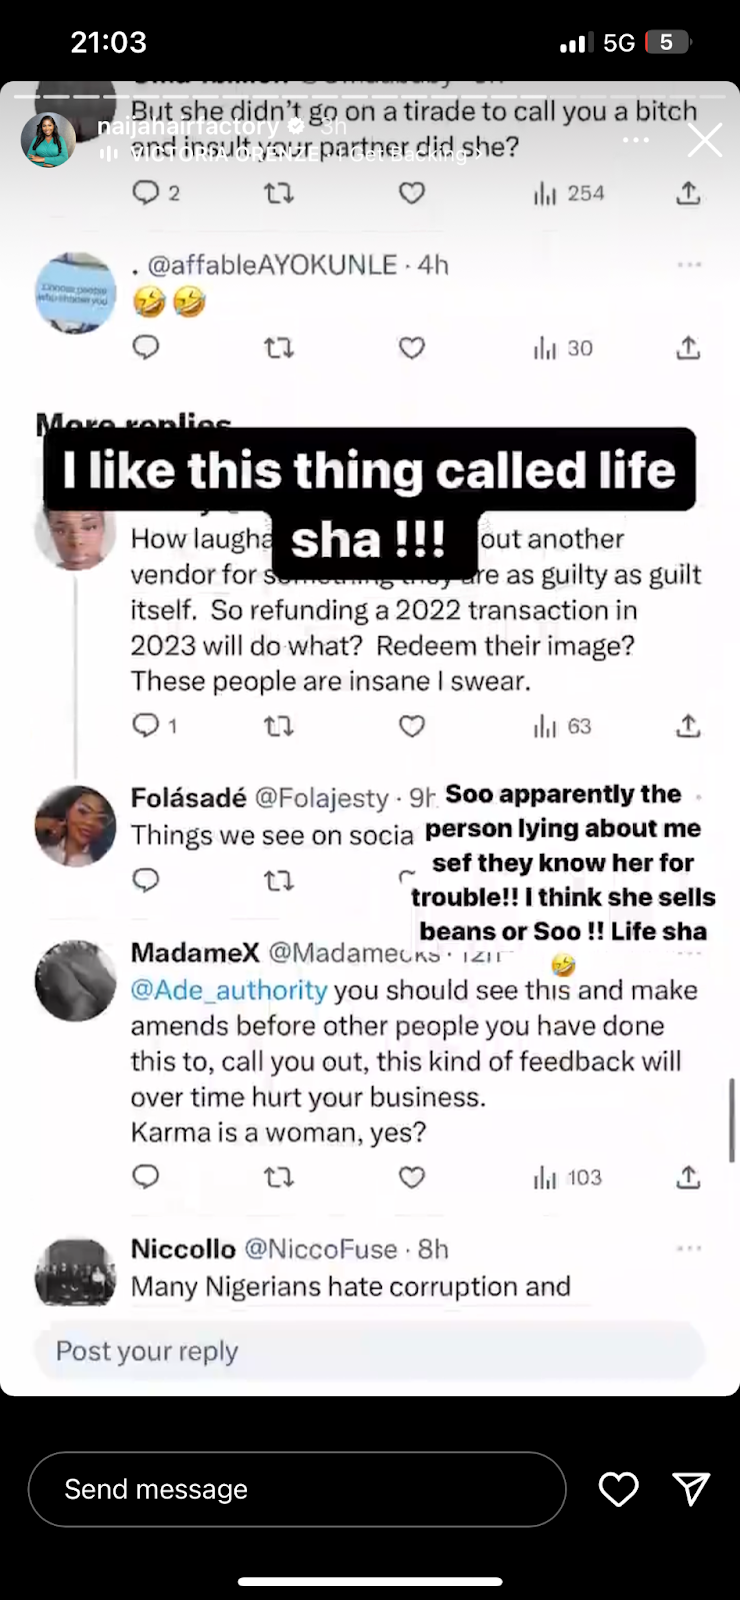
Task: Retweet the affableAYOKUNLE reply
Action: pos(278,348)
